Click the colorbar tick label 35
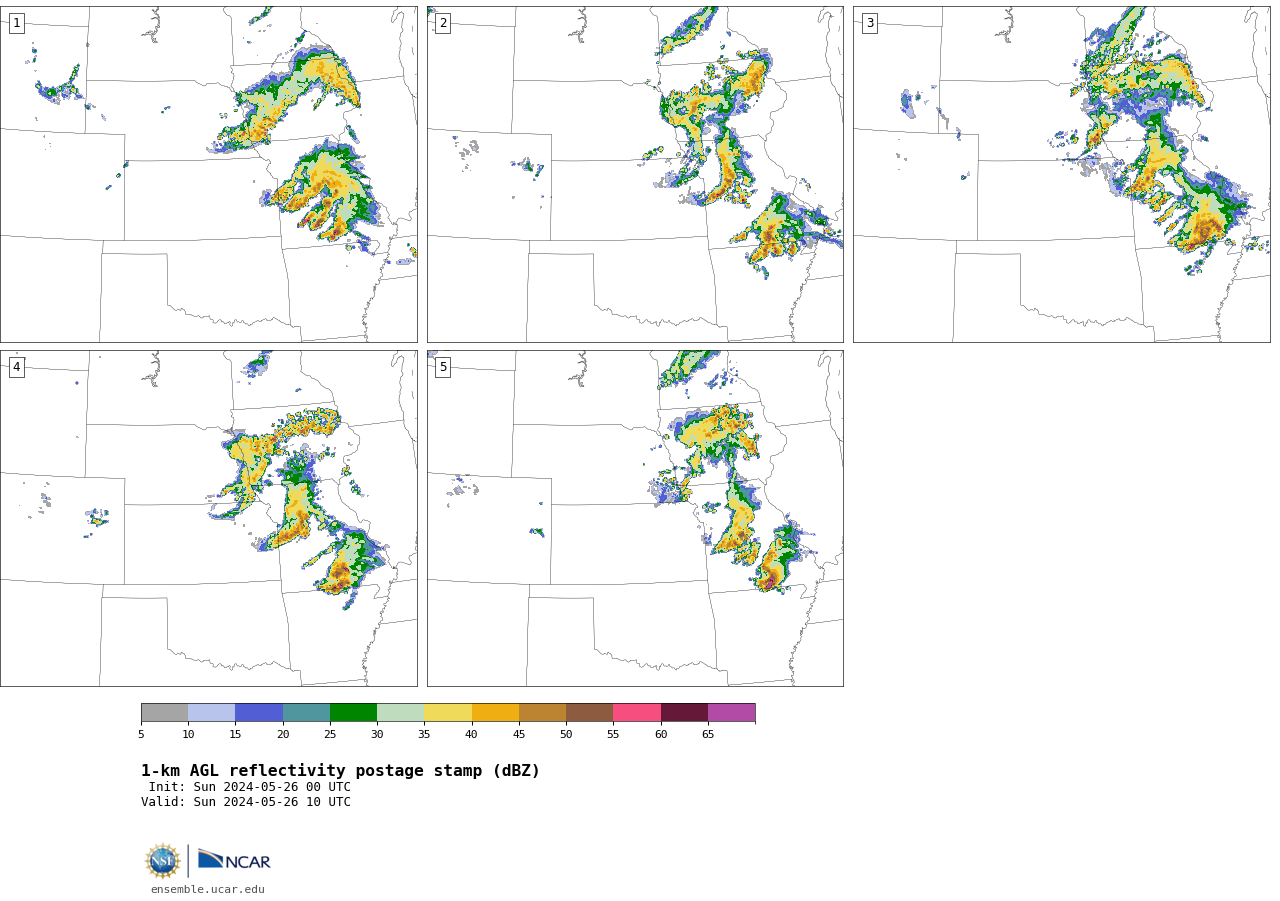 [424, 734]
